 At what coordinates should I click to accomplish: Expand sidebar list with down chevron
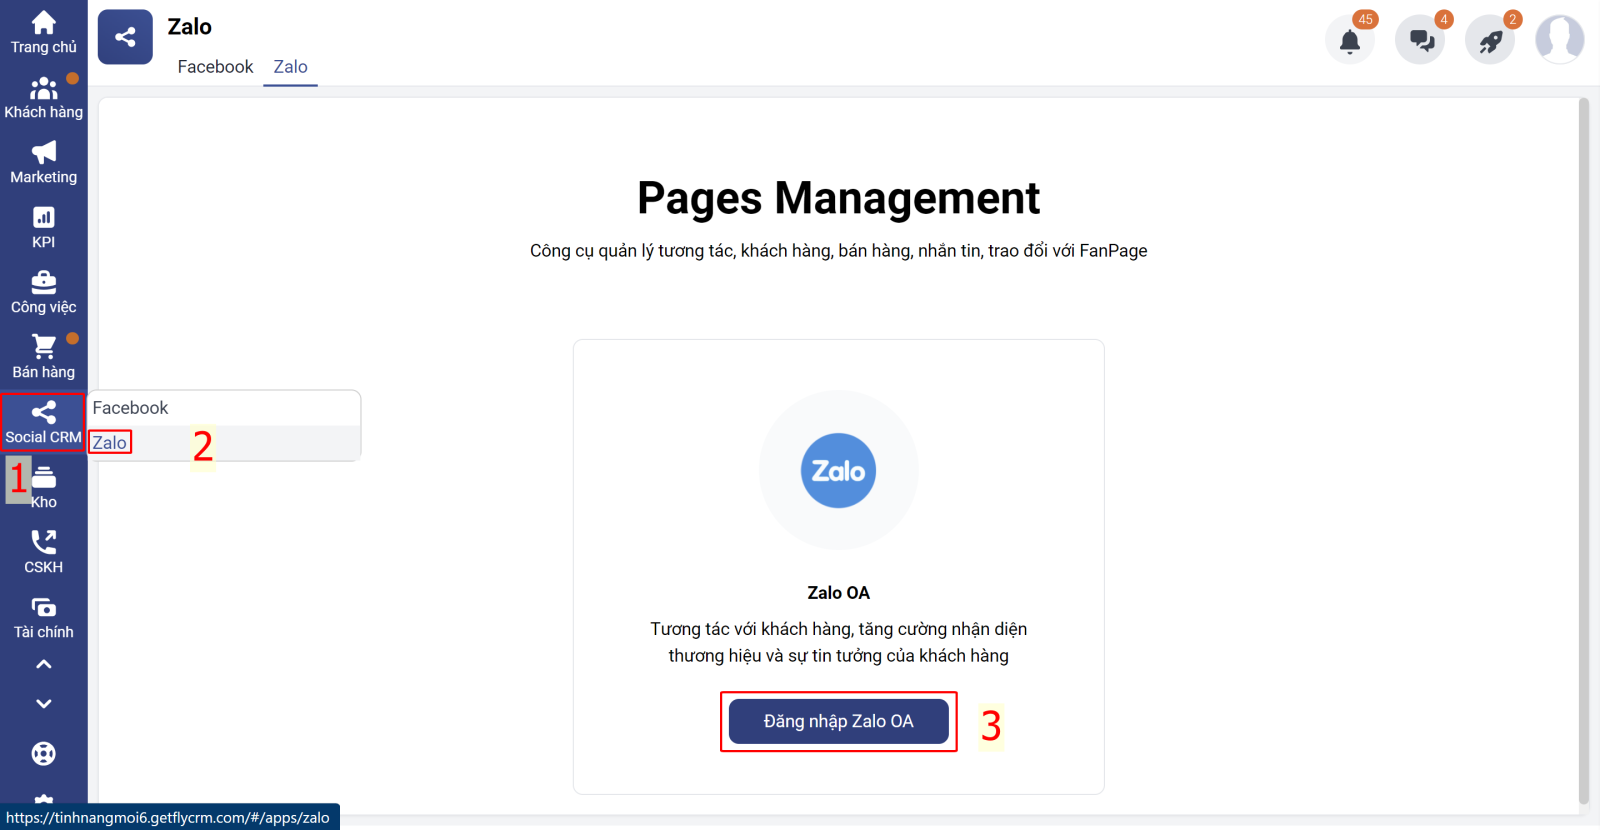tap(43, 703)
